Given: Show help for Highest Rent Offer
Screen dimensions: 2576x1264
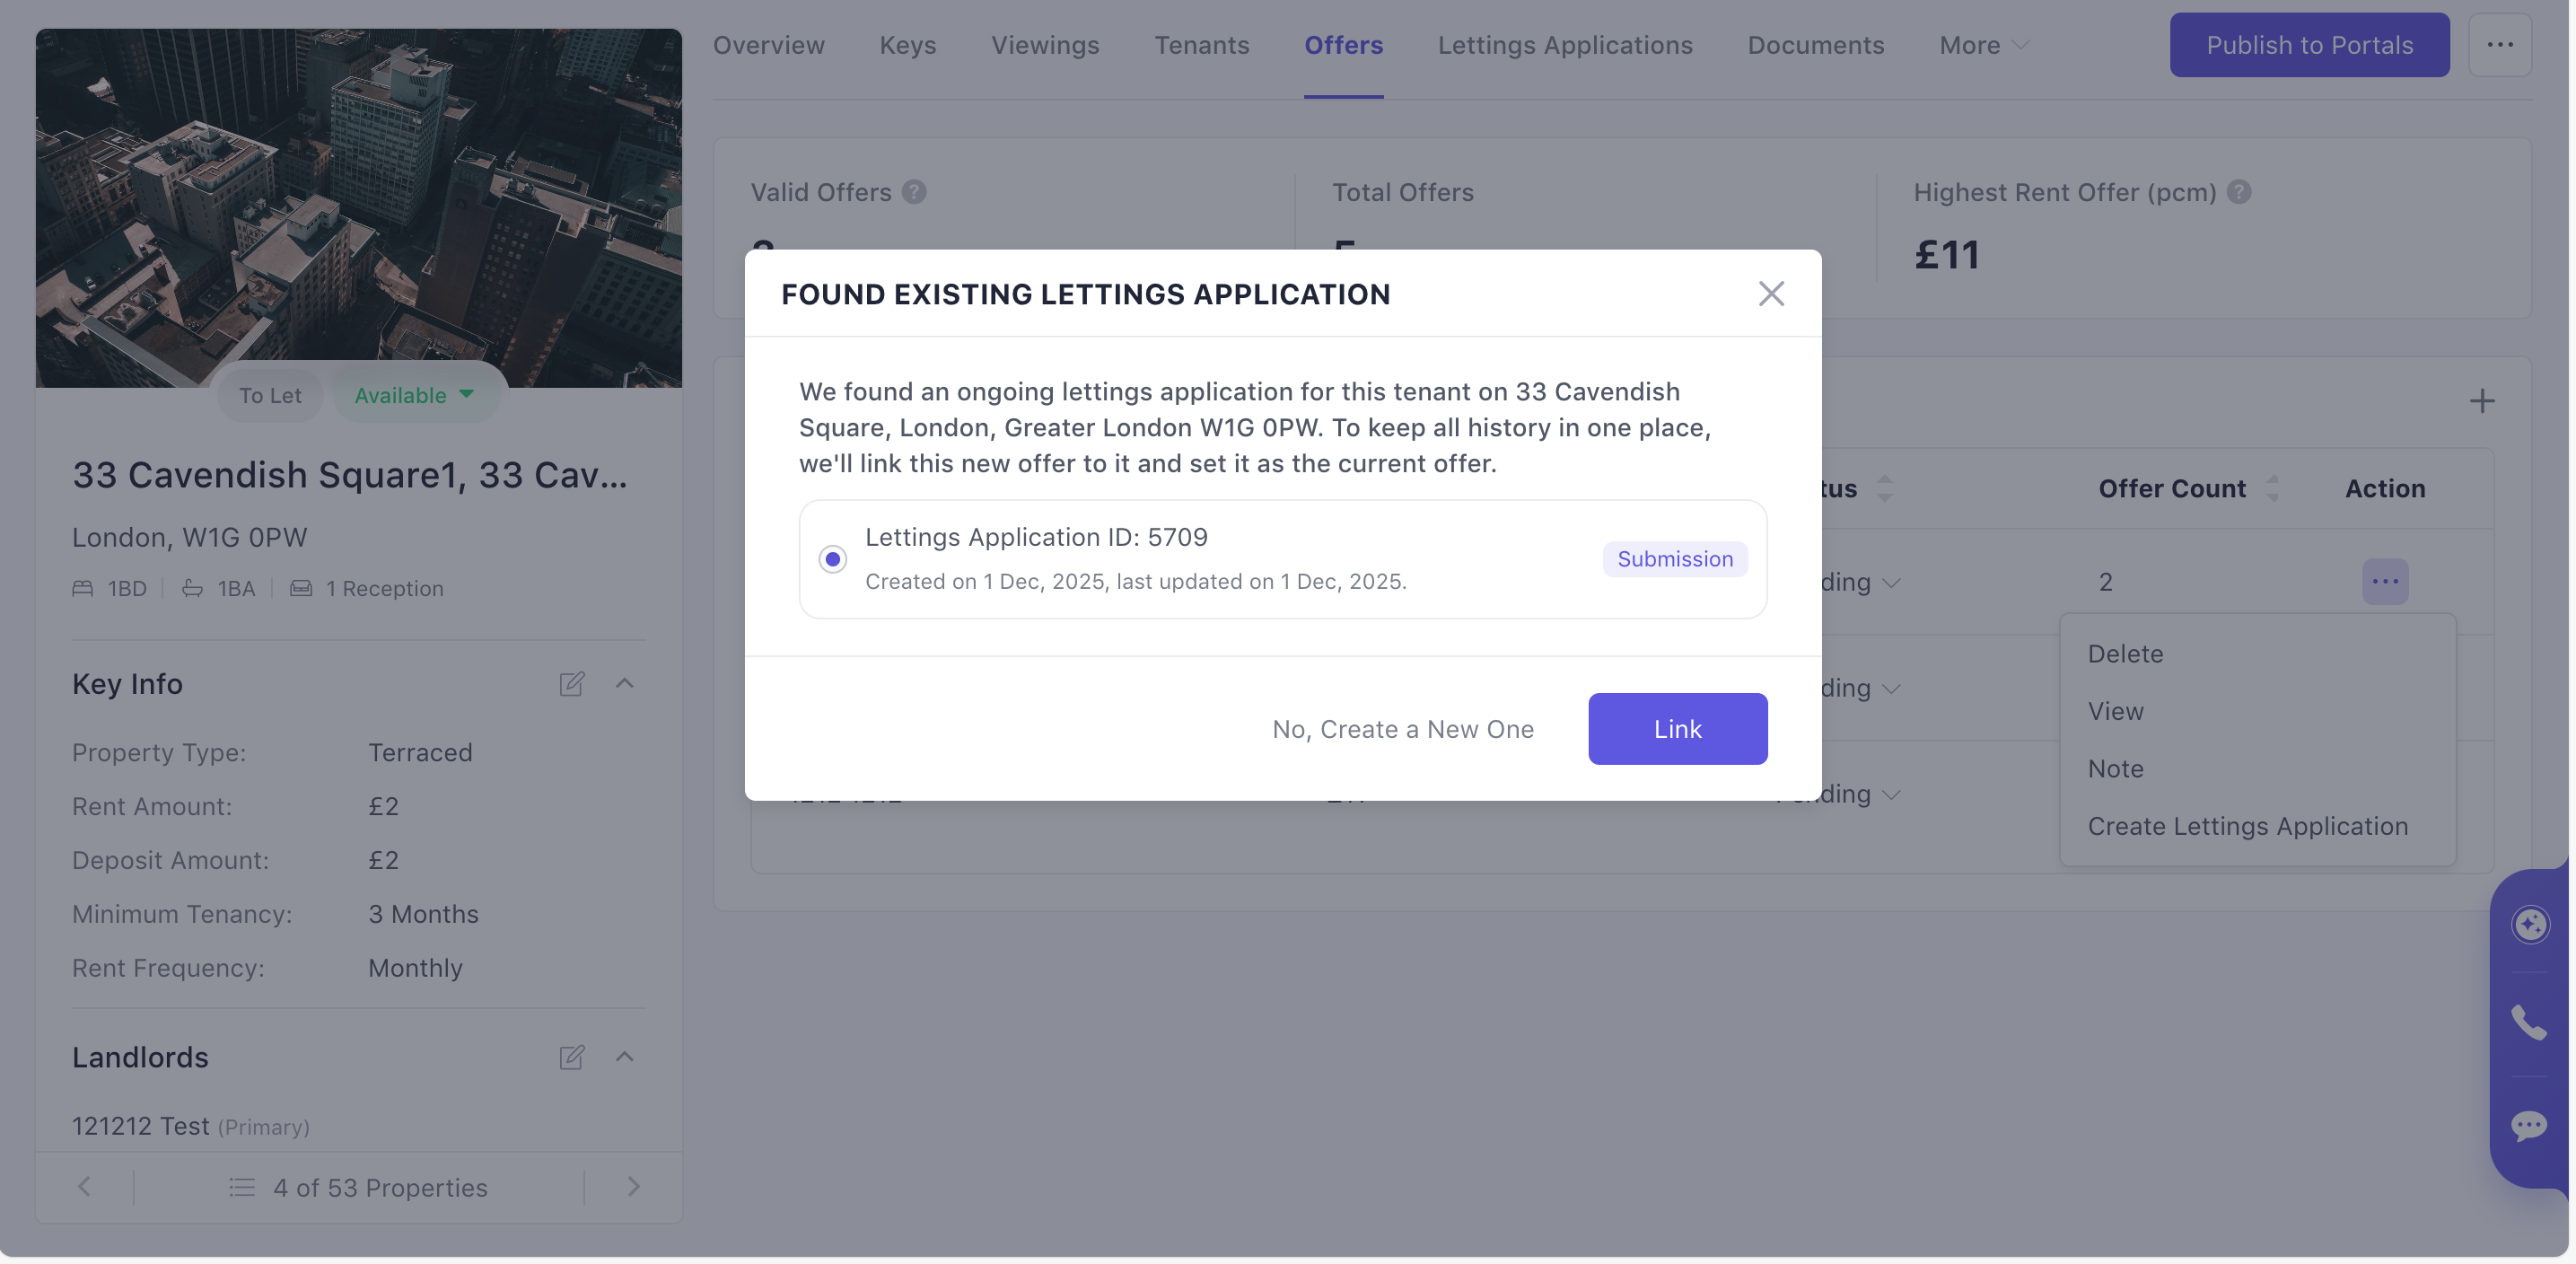Looking at the screenshot, I should pyautogui.click(x=2240, y=192).
